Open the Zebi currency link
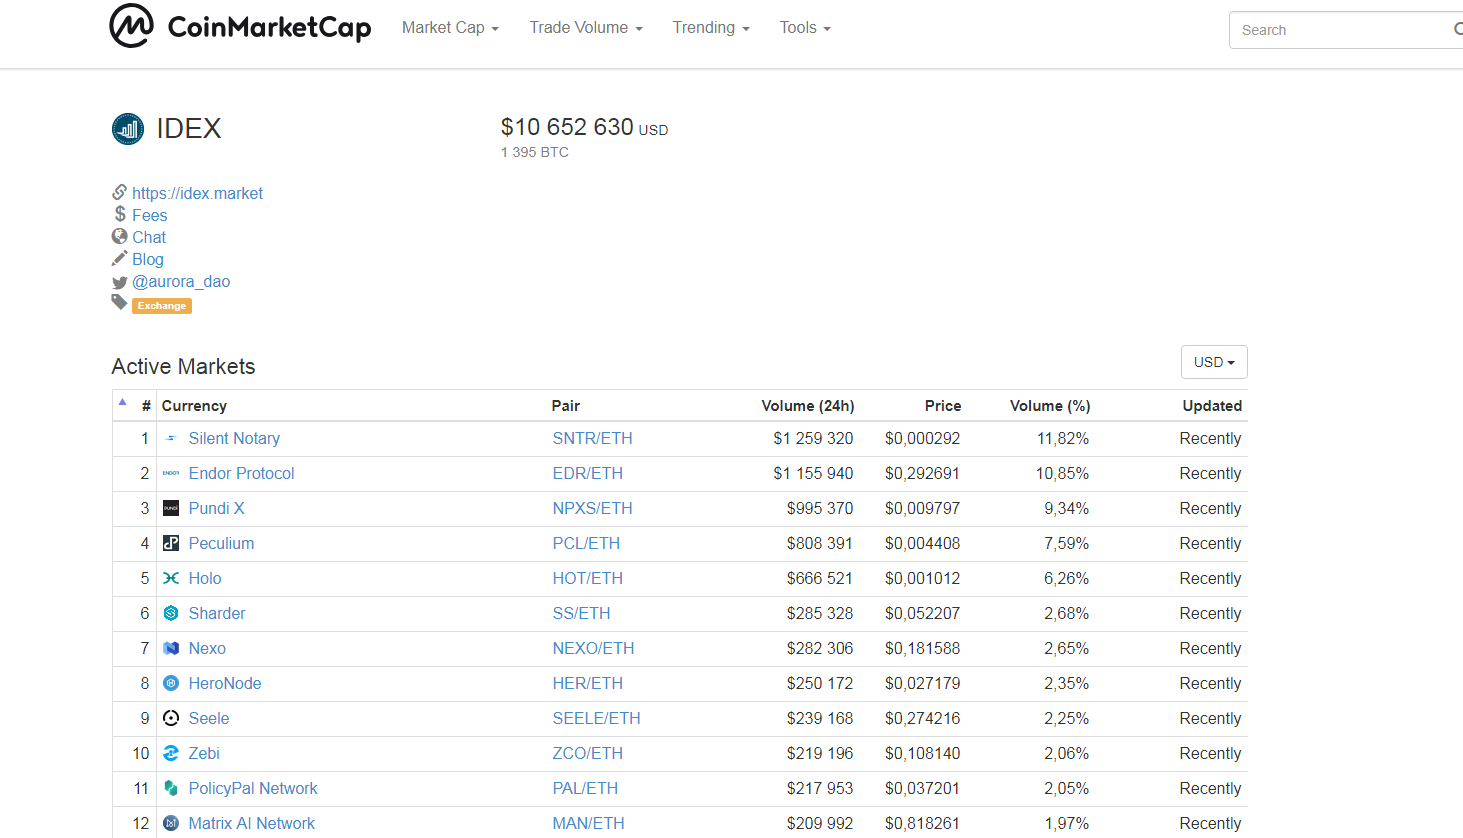 (x=204, y=753)
